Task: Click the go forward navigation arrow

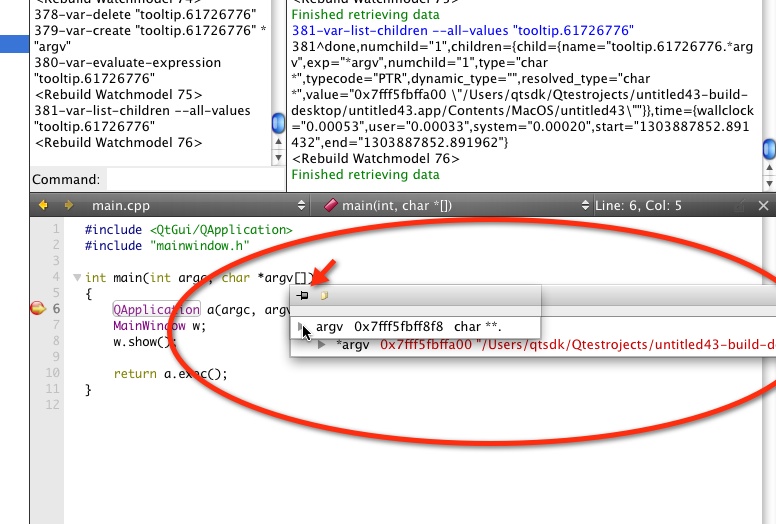Action: click(x=68, y=205)
